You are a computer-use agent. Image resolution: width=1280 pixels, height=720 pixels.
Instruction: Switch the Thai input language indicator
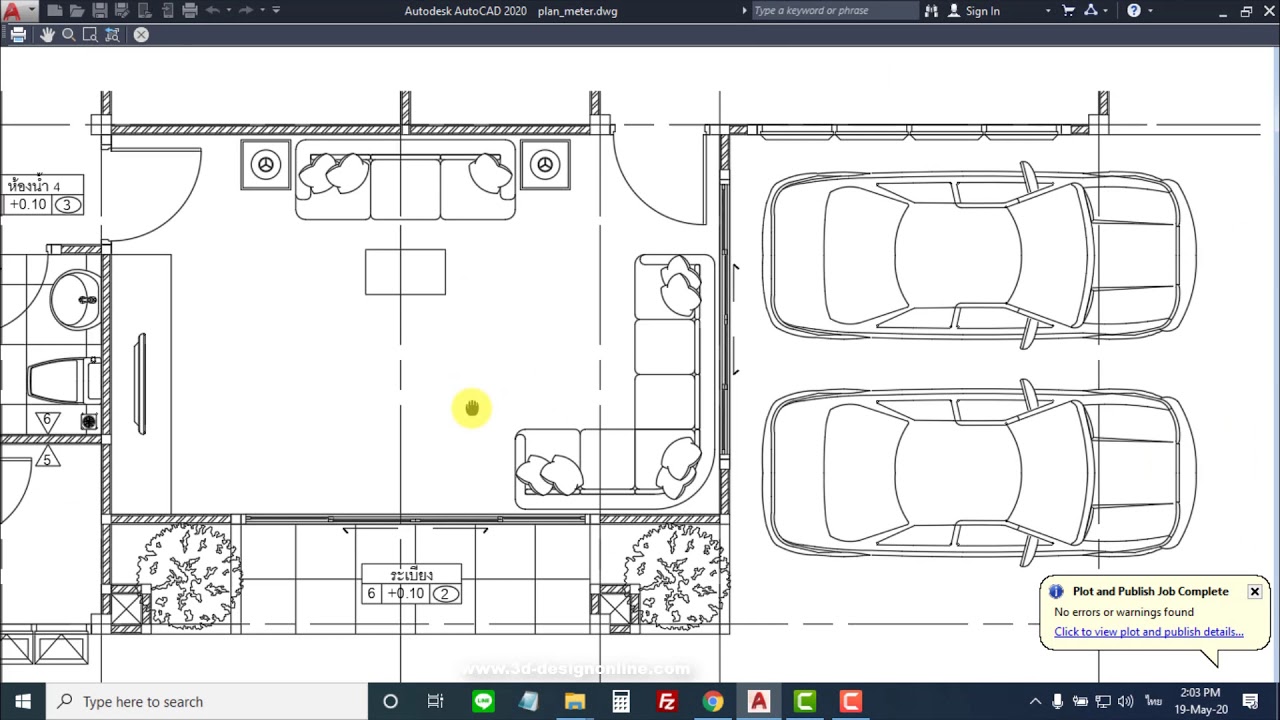1153,701
